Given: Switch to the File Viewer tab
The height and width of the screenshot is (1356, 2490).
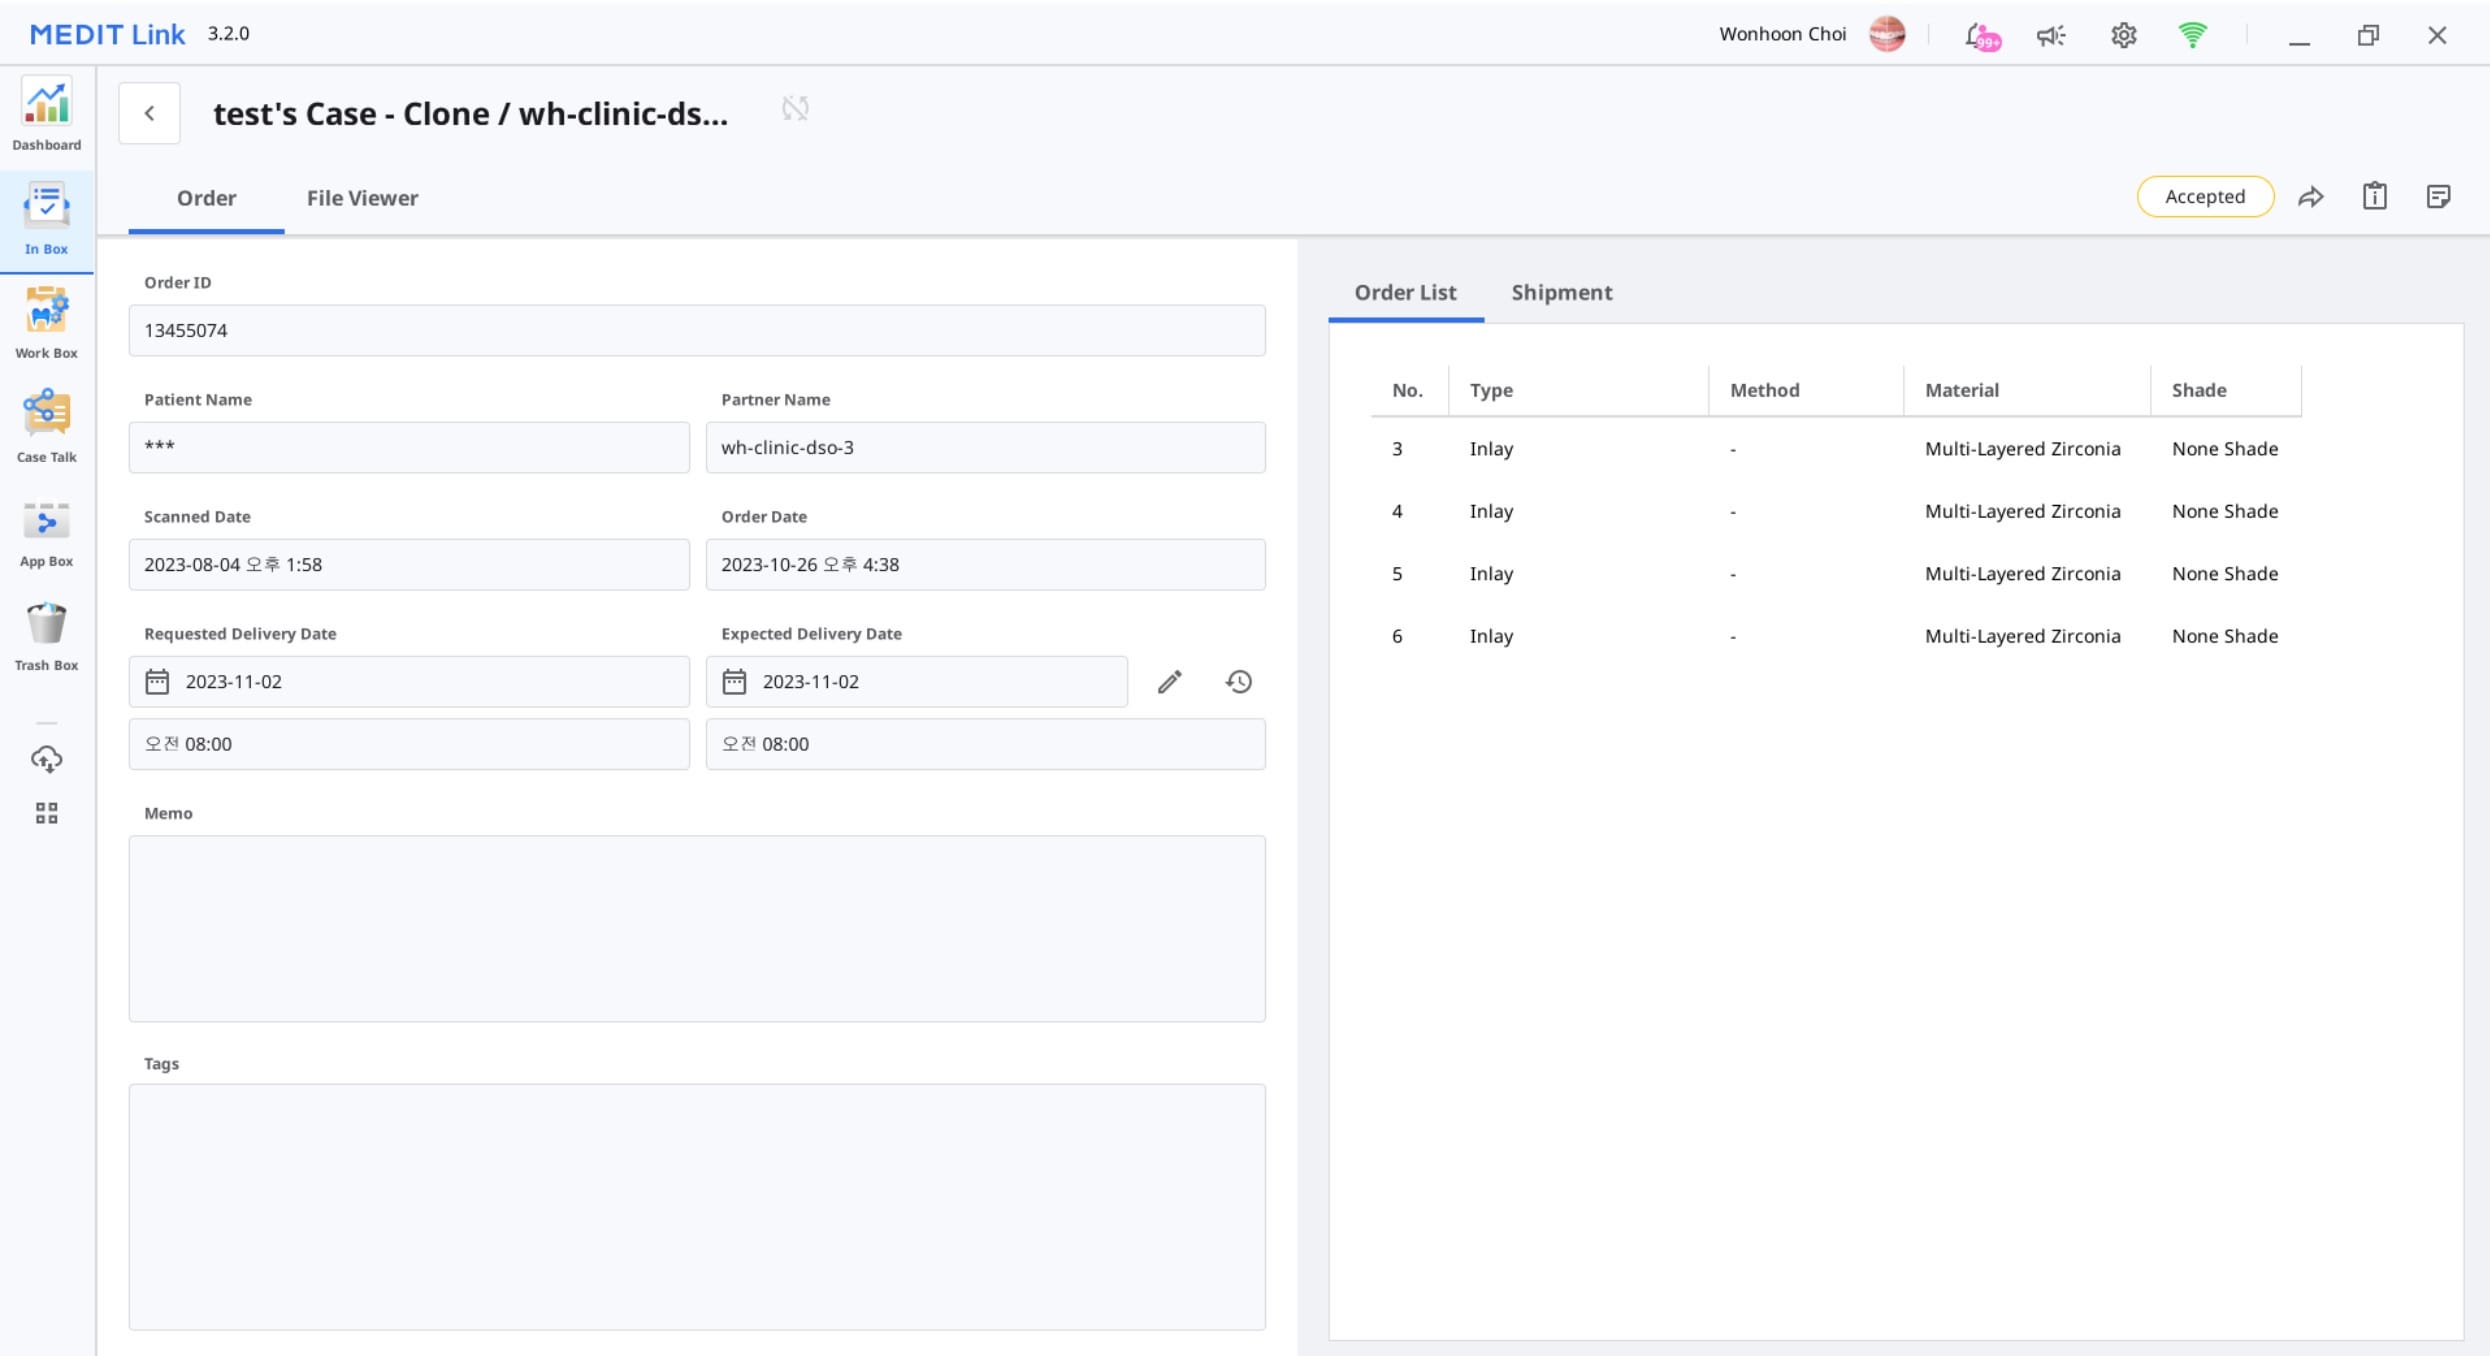Looking at the screenshot, I should (362, 198).
